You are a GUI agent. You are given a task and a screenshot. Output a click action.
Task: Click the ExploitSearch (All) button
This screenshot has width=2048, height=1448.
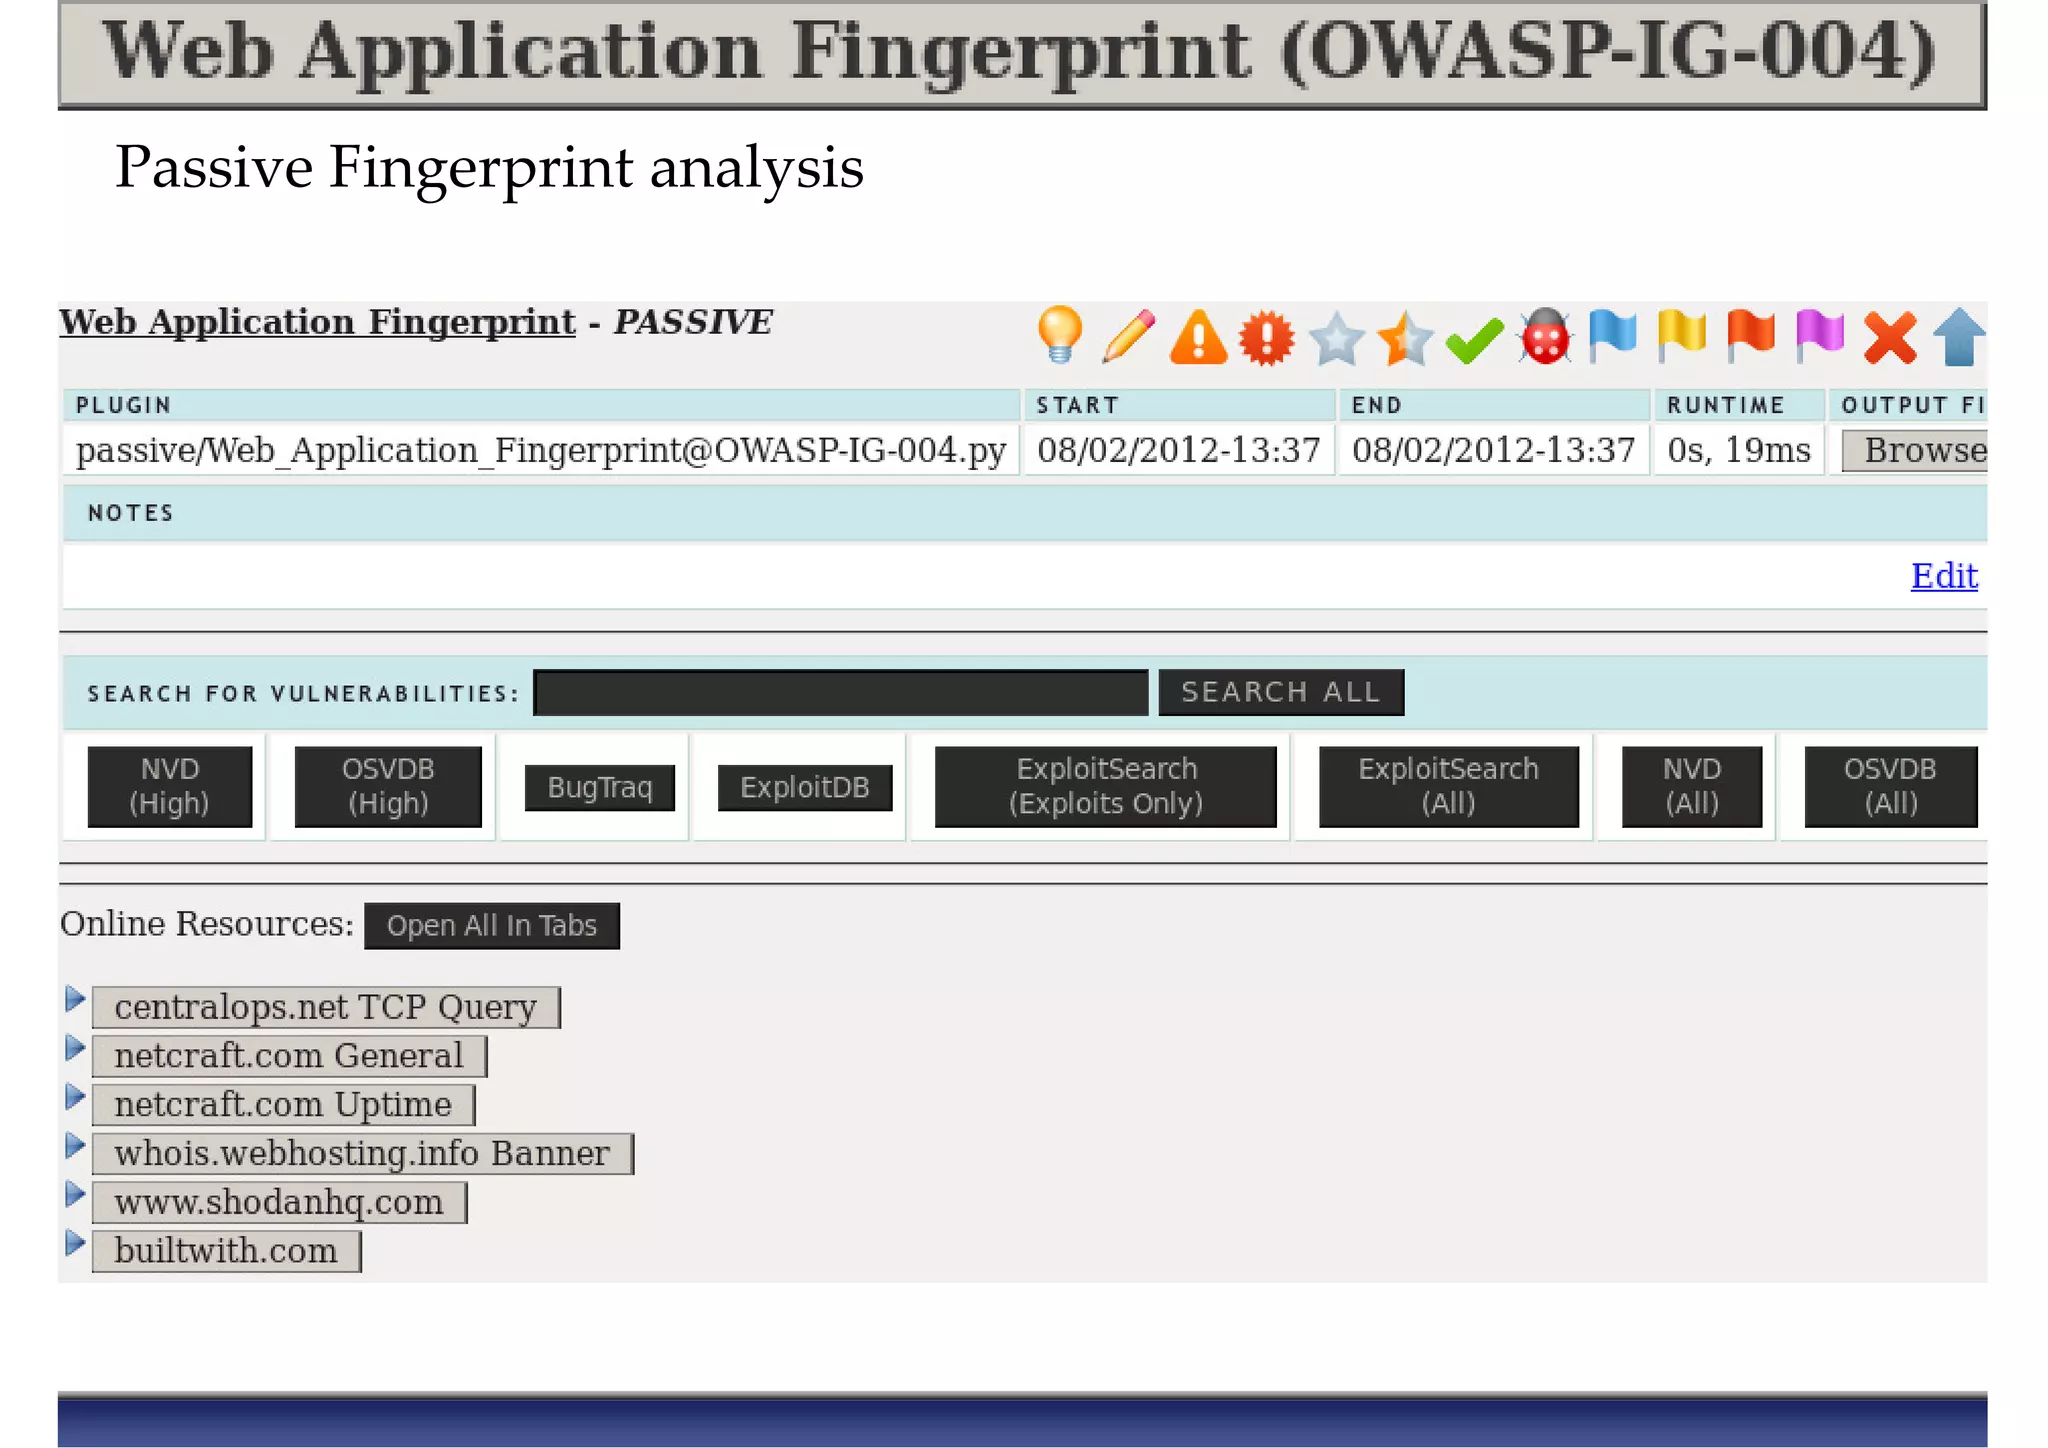(1449, 787)
